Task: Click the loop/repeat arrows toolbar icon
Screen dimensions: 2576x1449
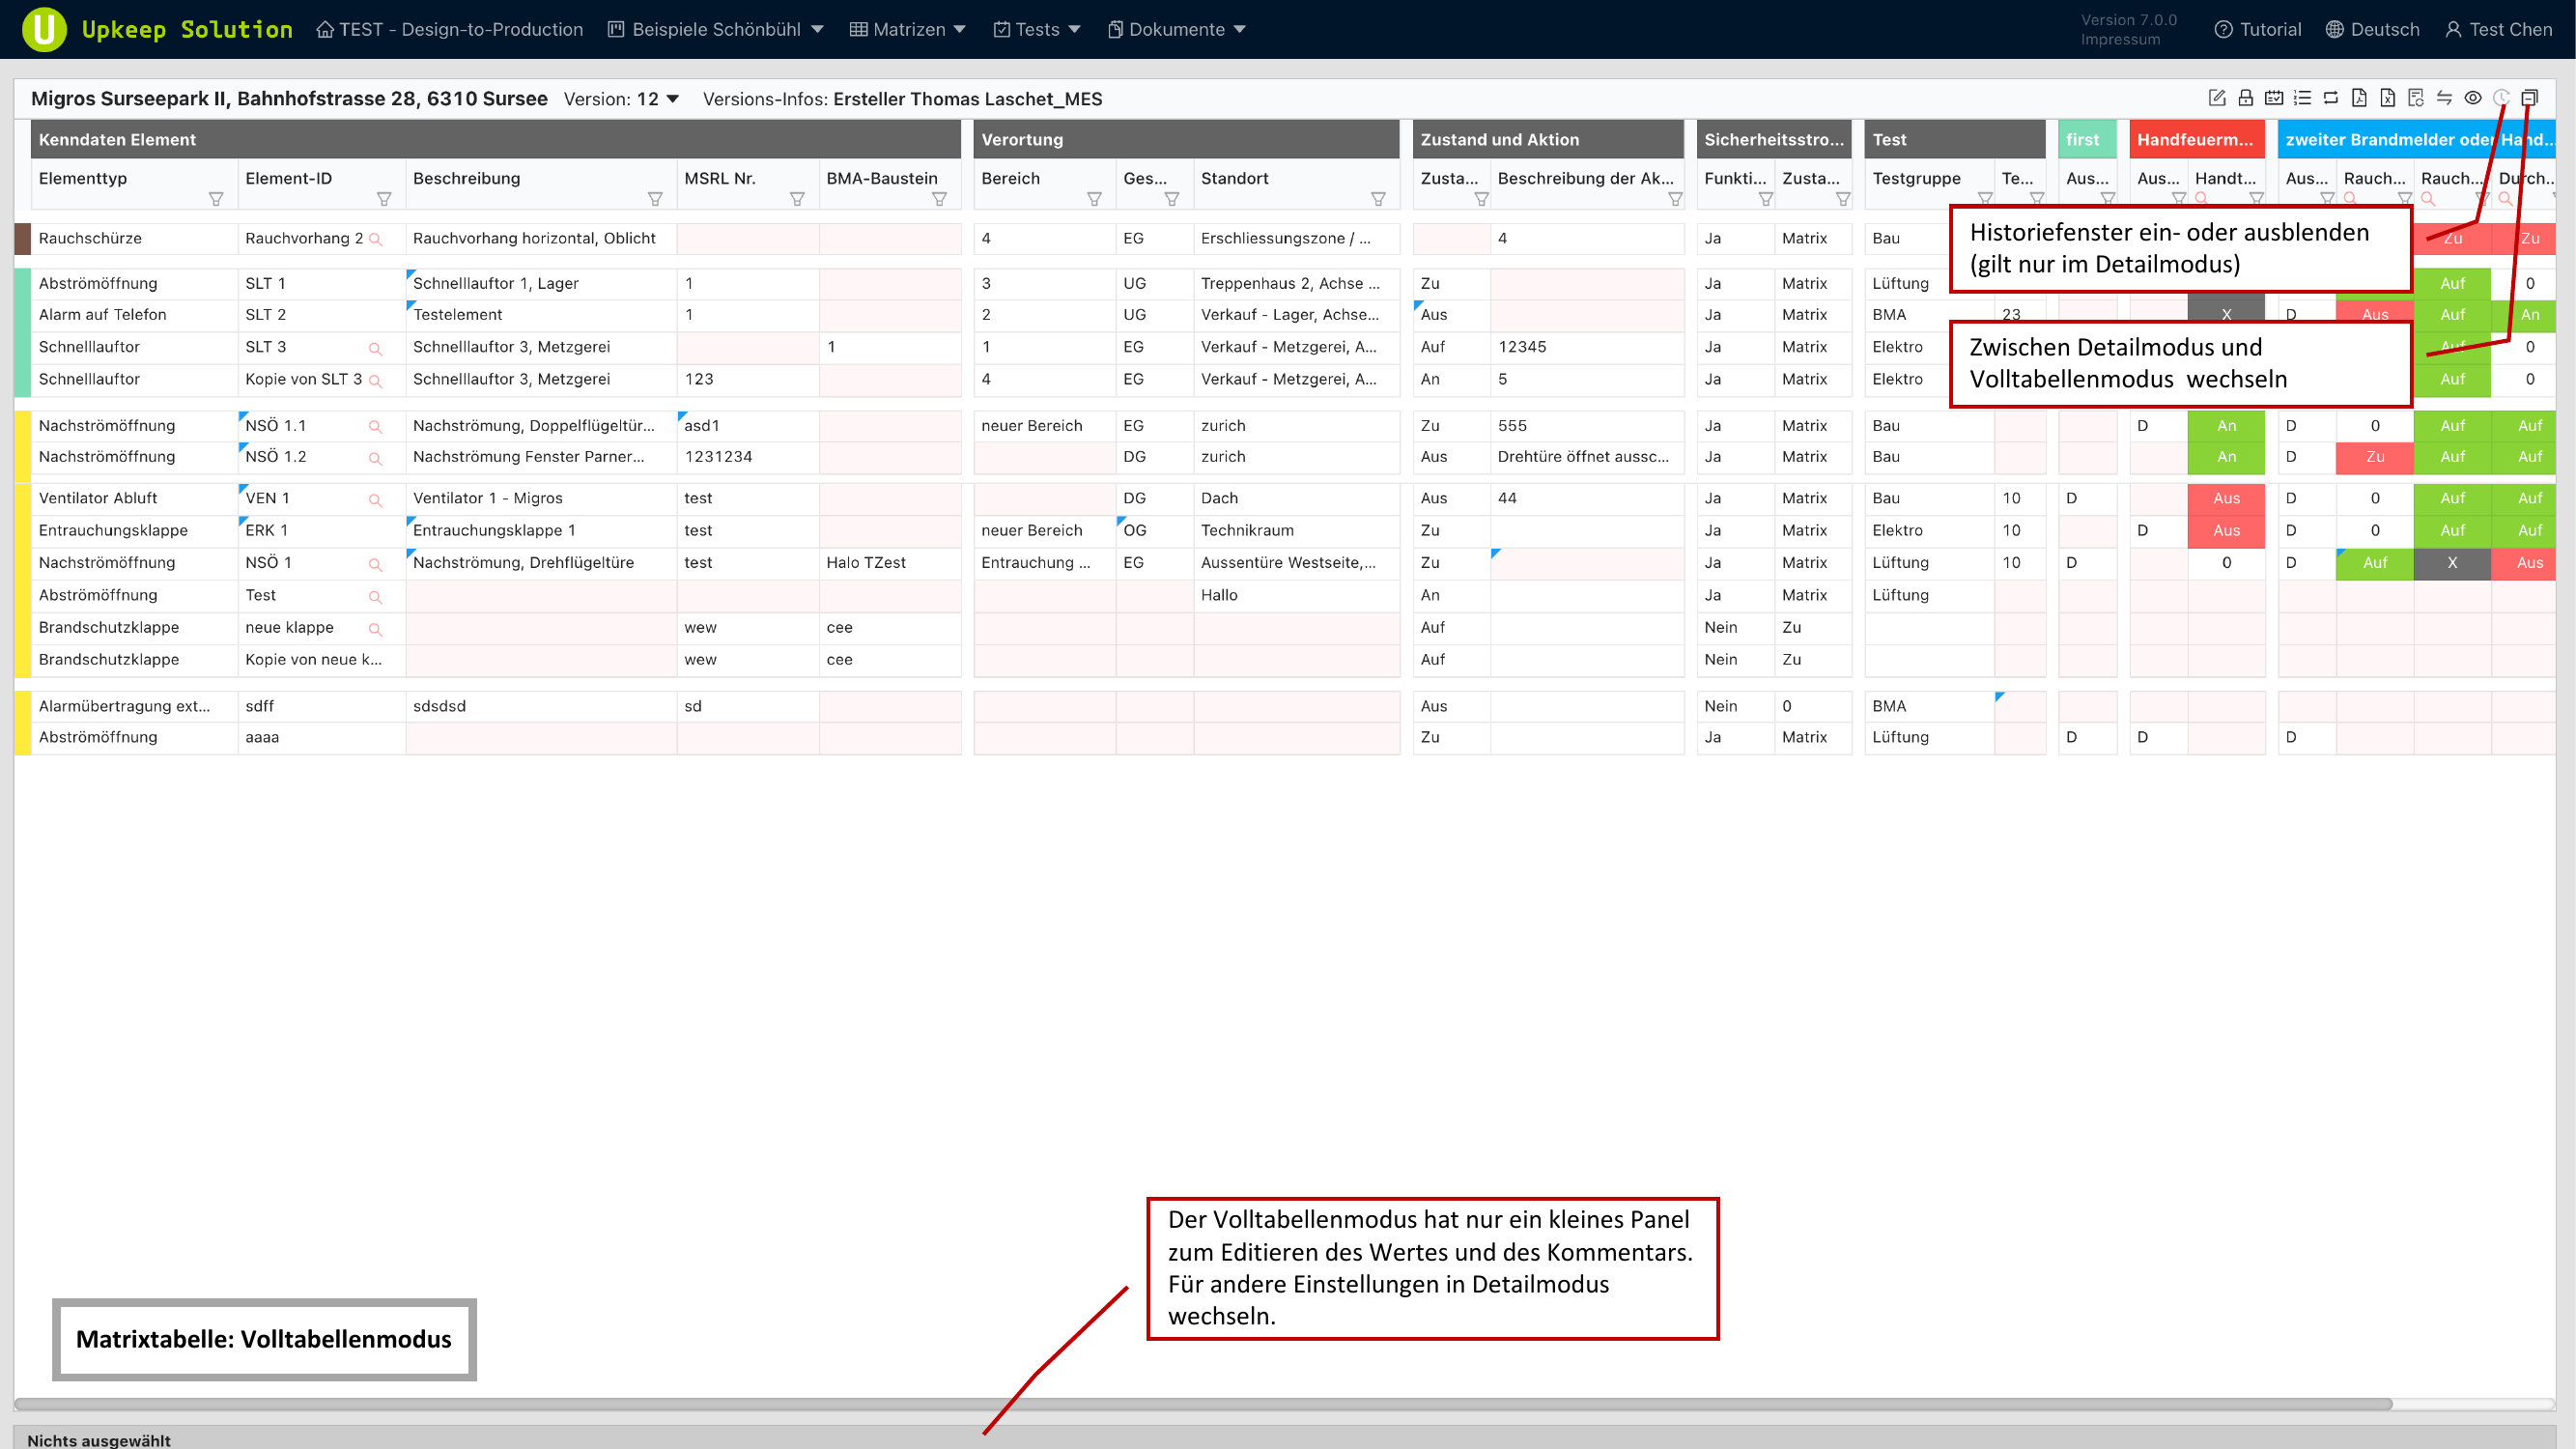Action: tap(2331, 98)
